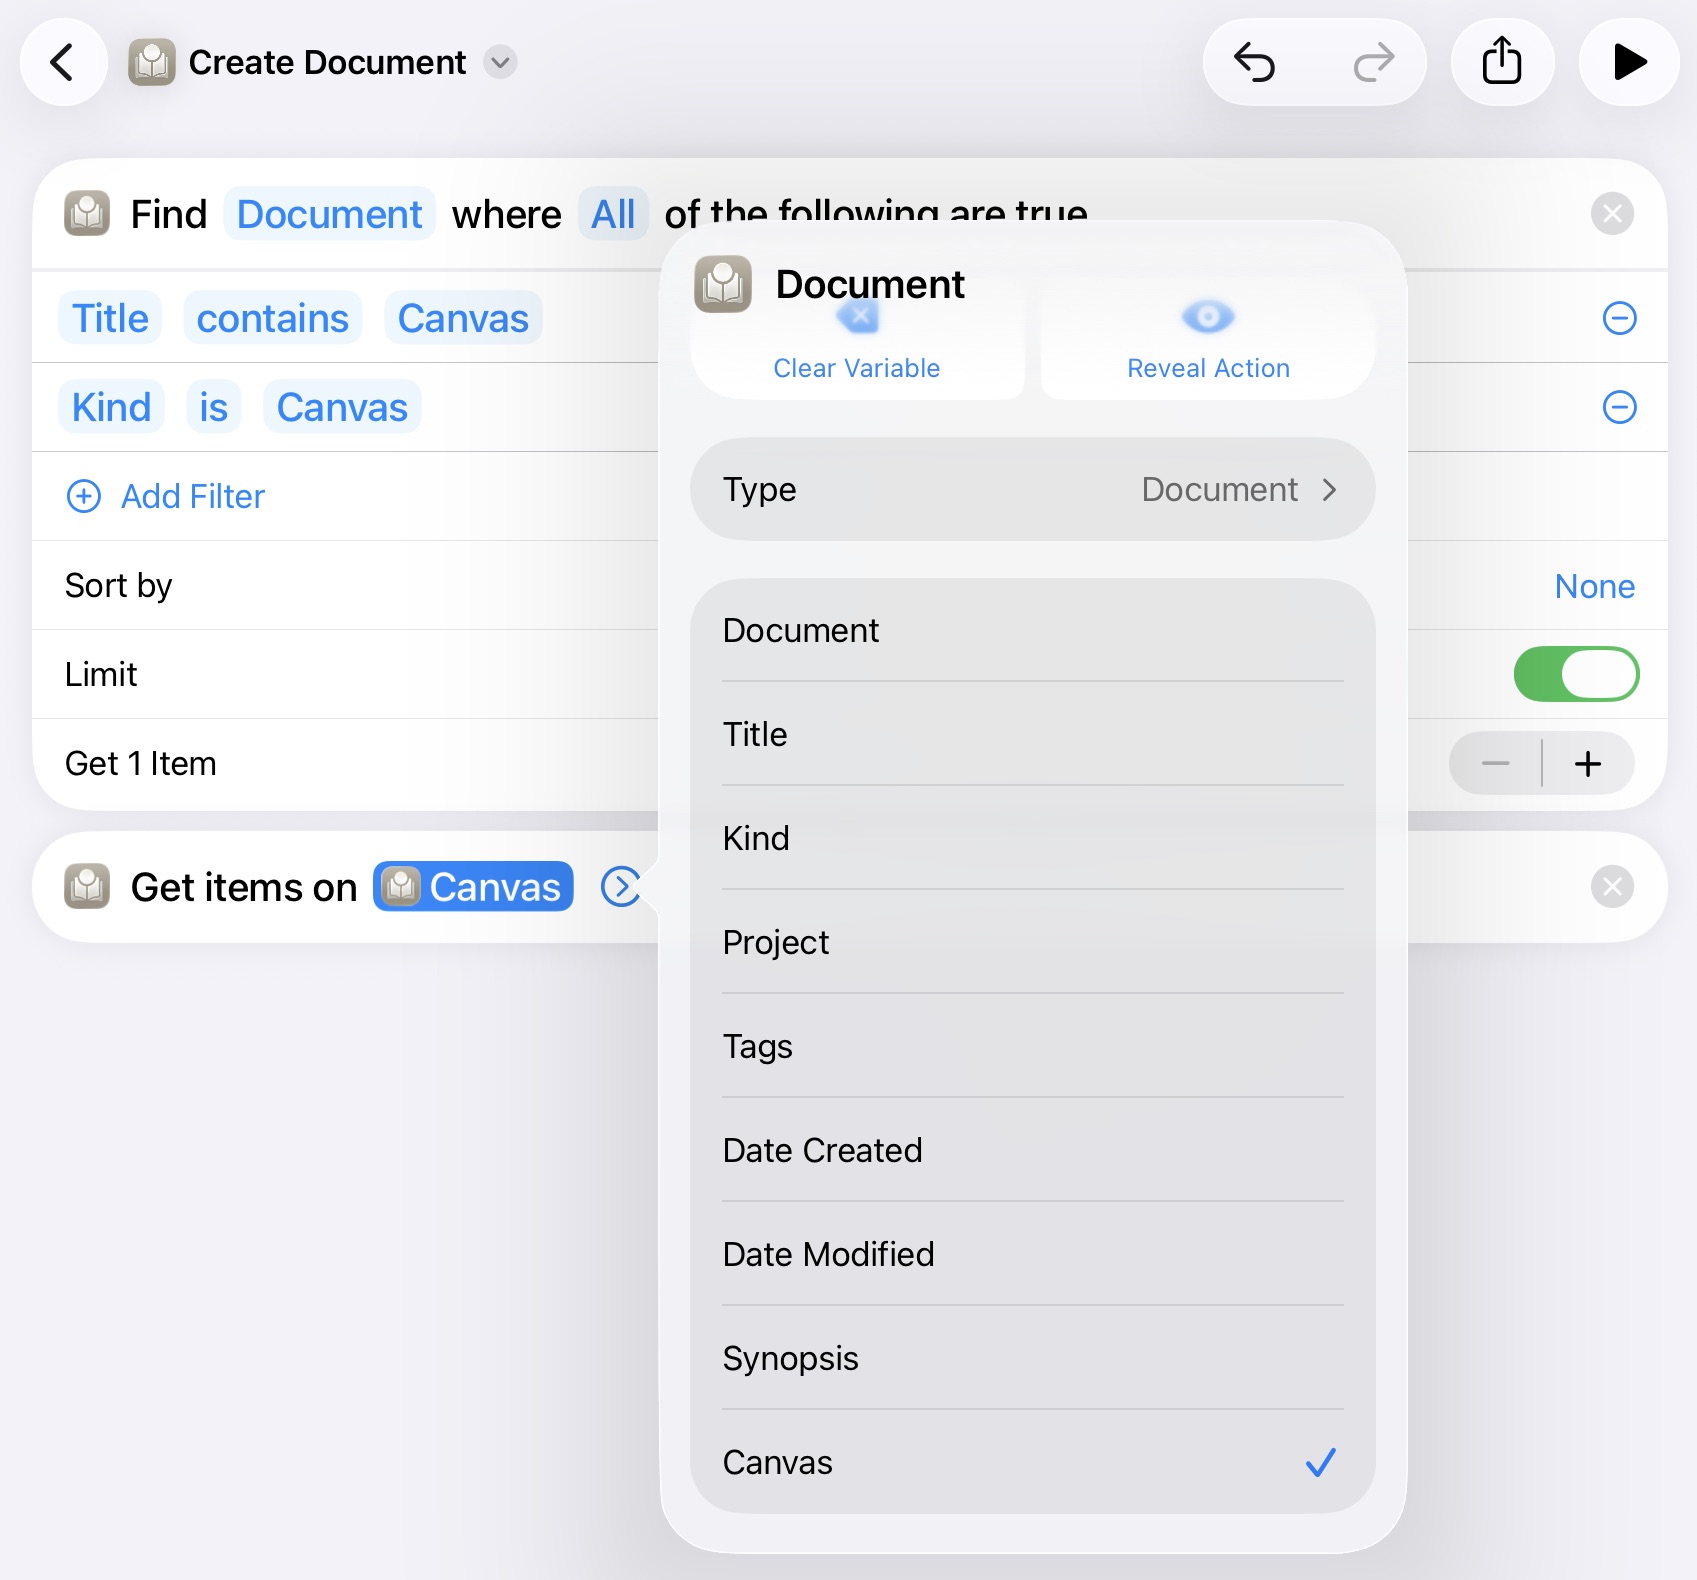Image resolution: width=1697 pixels, height=1580 pixels.
Task: Redo the last action
Action: click(1374, 62)
